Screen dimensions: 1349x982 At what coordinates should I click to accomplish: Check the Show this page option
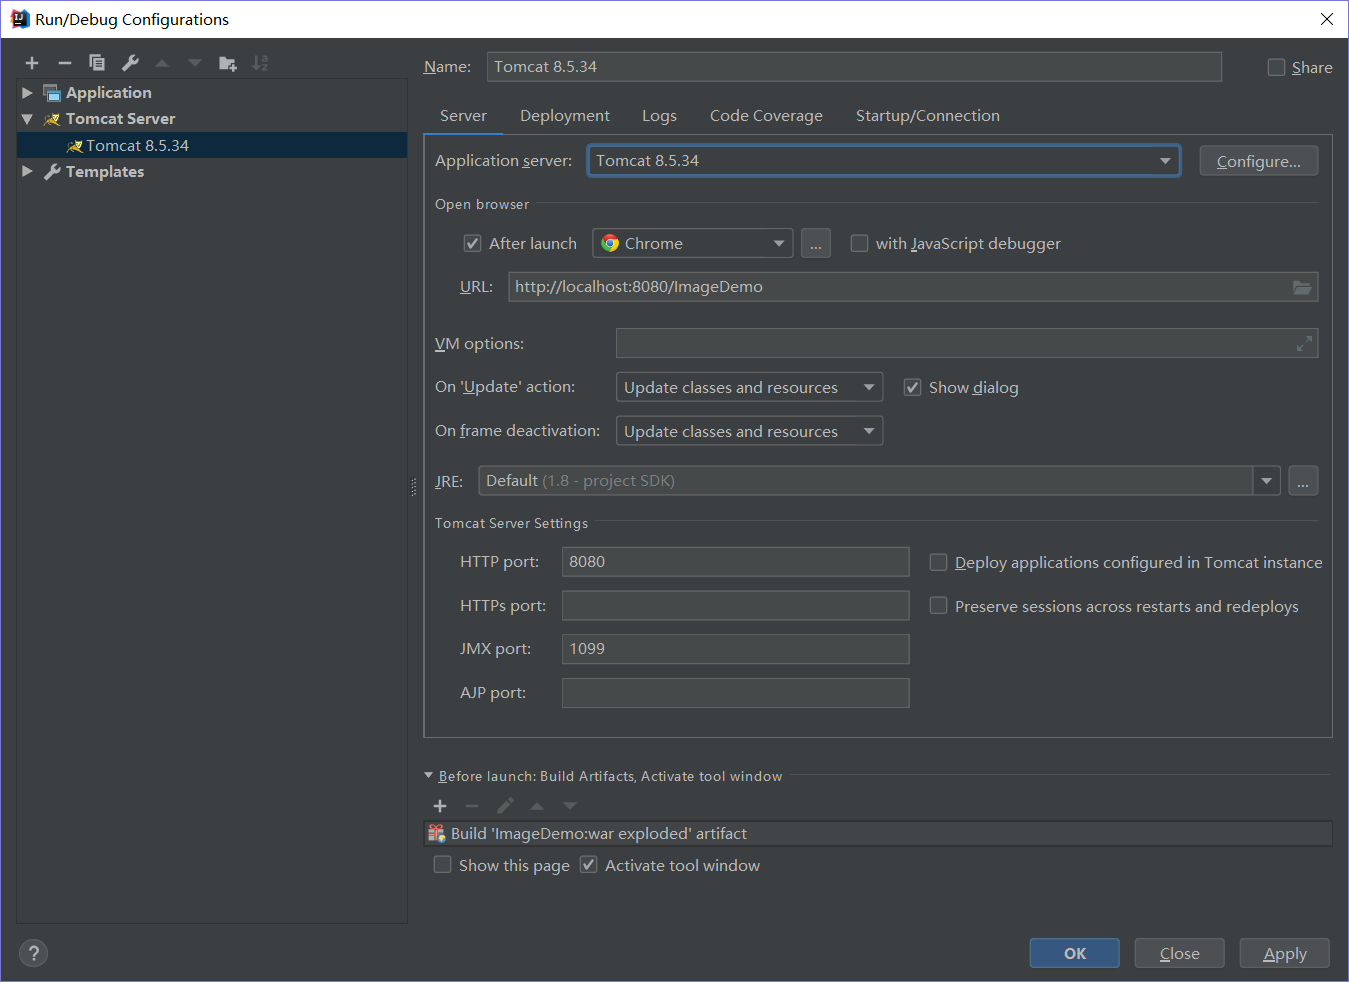[x=442, y=864]
